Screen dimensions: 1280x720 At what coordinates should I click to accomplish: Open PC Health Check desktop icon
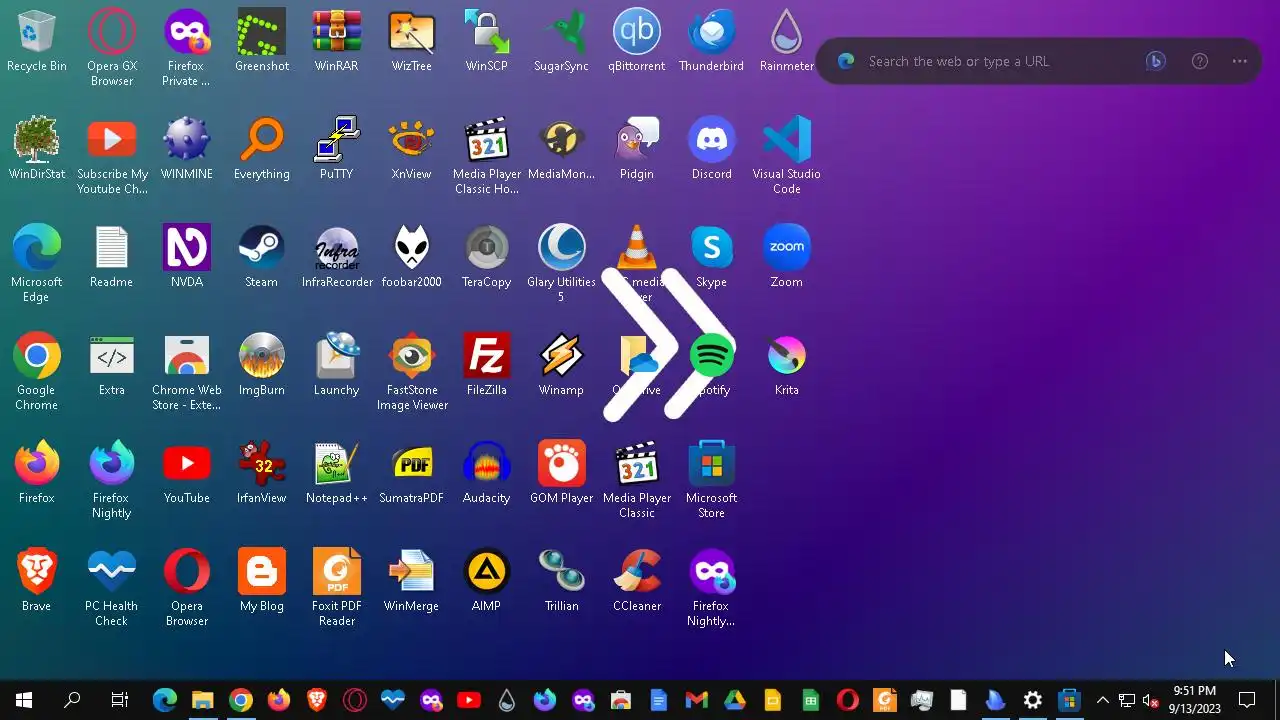pyautogui.click(x=111, y=588)
